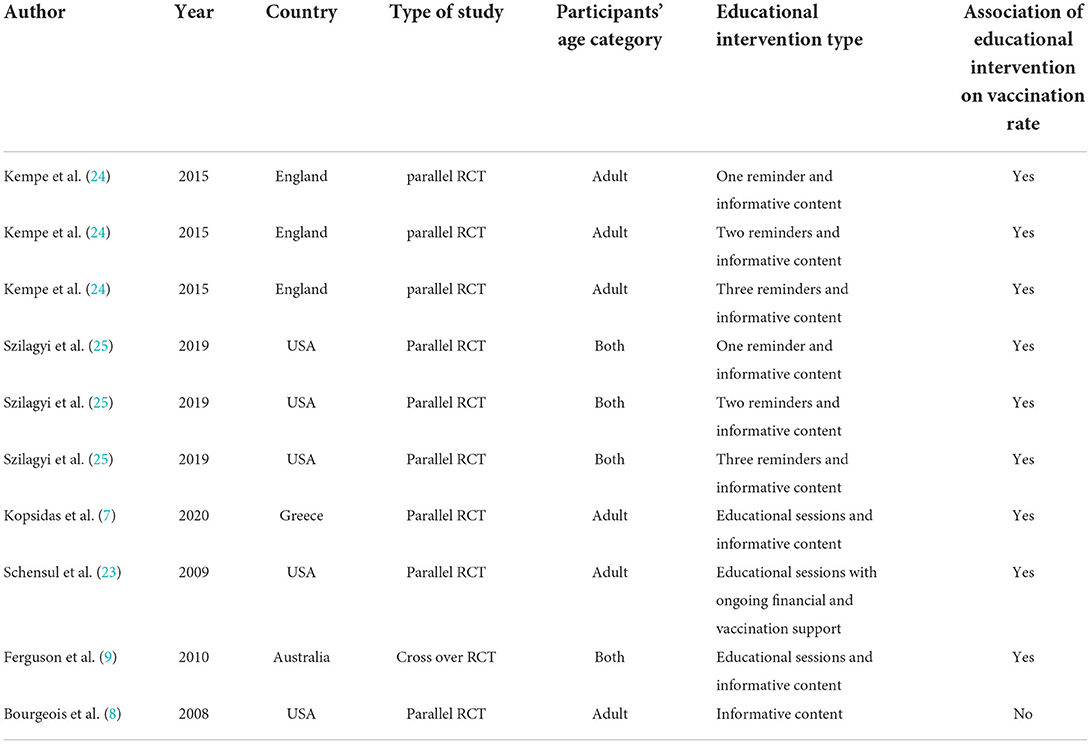Follow citation 25 in Szilagyi's two-reminders row
The image size is (1091, 744).
click(x=103, y=403)
